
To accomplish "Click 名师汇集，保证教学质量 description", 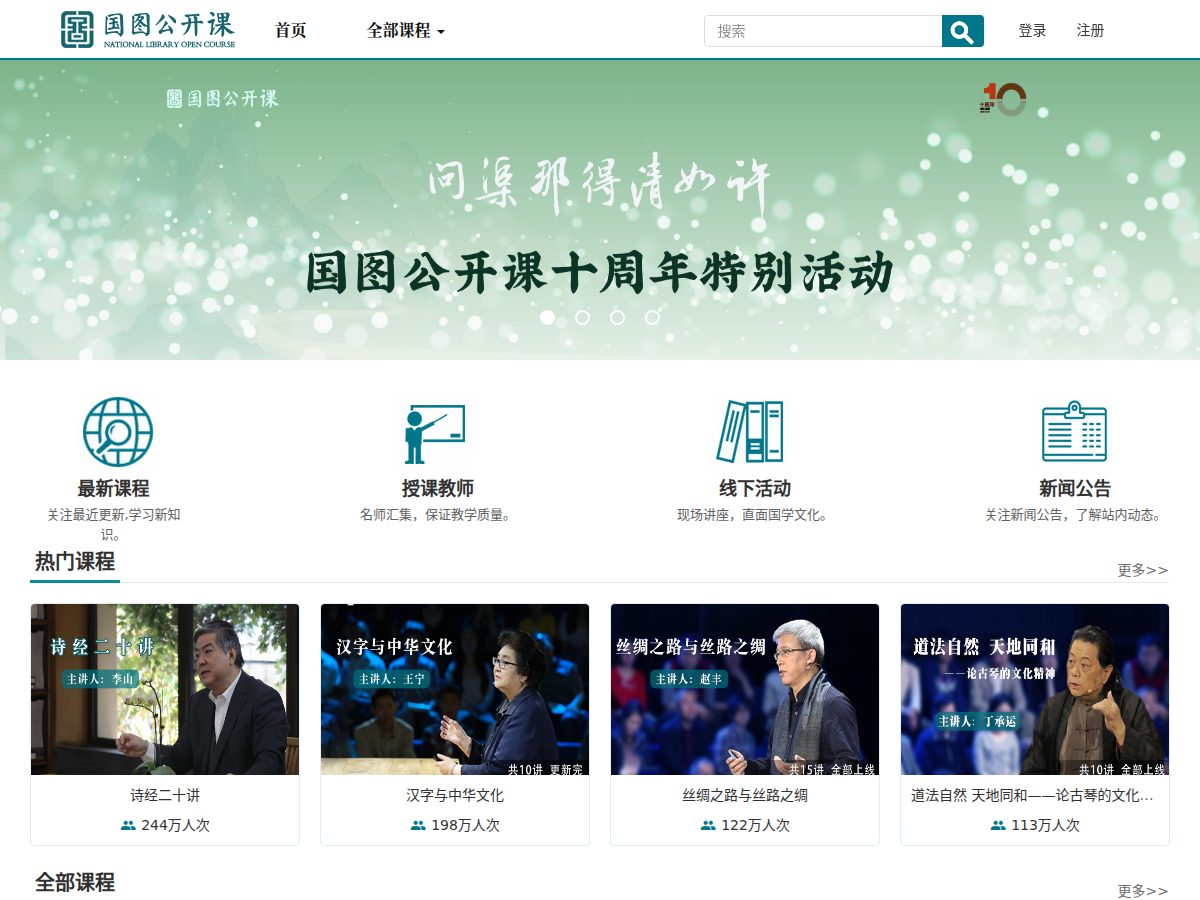I will tap(437, 516).
